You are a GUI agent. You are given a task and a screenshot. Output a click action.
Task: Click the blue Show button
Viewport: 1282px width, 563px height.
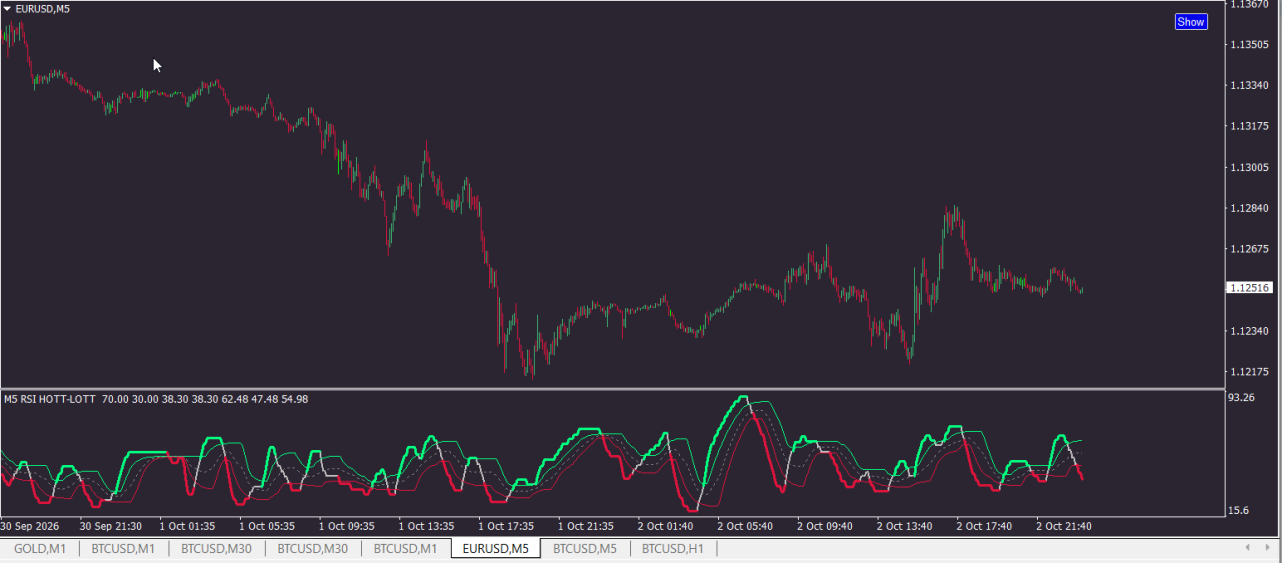pyautogui.click(x=1191, y=22)
